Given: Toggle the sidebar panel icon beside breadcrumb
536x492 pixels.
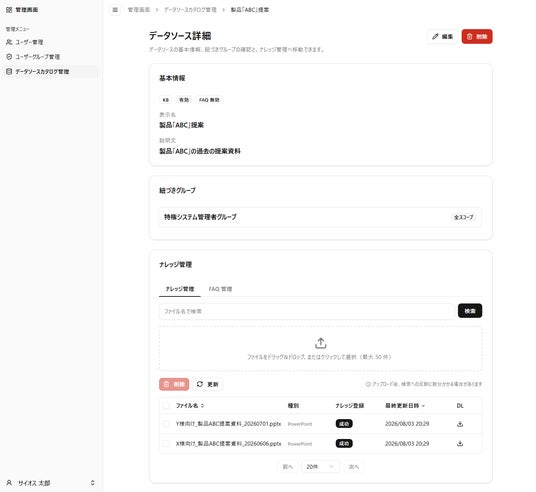Looking at the screenshot, I should (115, 10).
